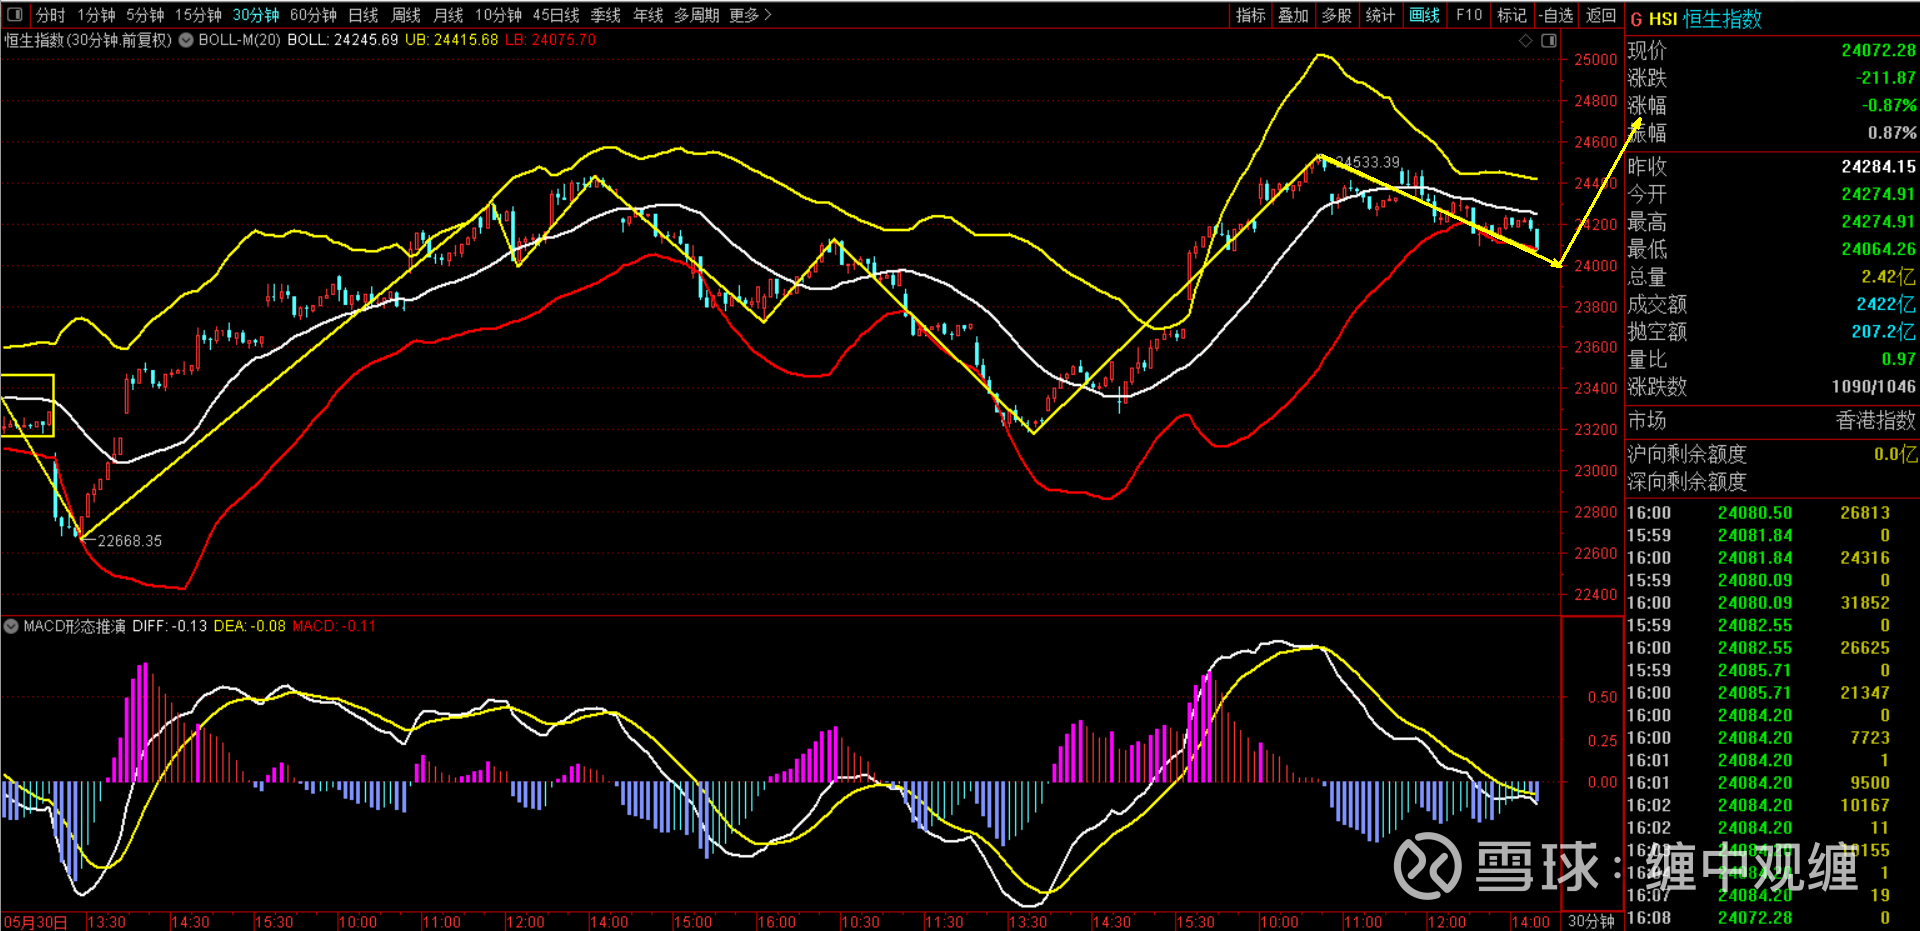Image resolution: width=1920 pixels, height=931 pixels.
Task: Select the 60分钟 timeframe
Action: [x=313, y=15]
